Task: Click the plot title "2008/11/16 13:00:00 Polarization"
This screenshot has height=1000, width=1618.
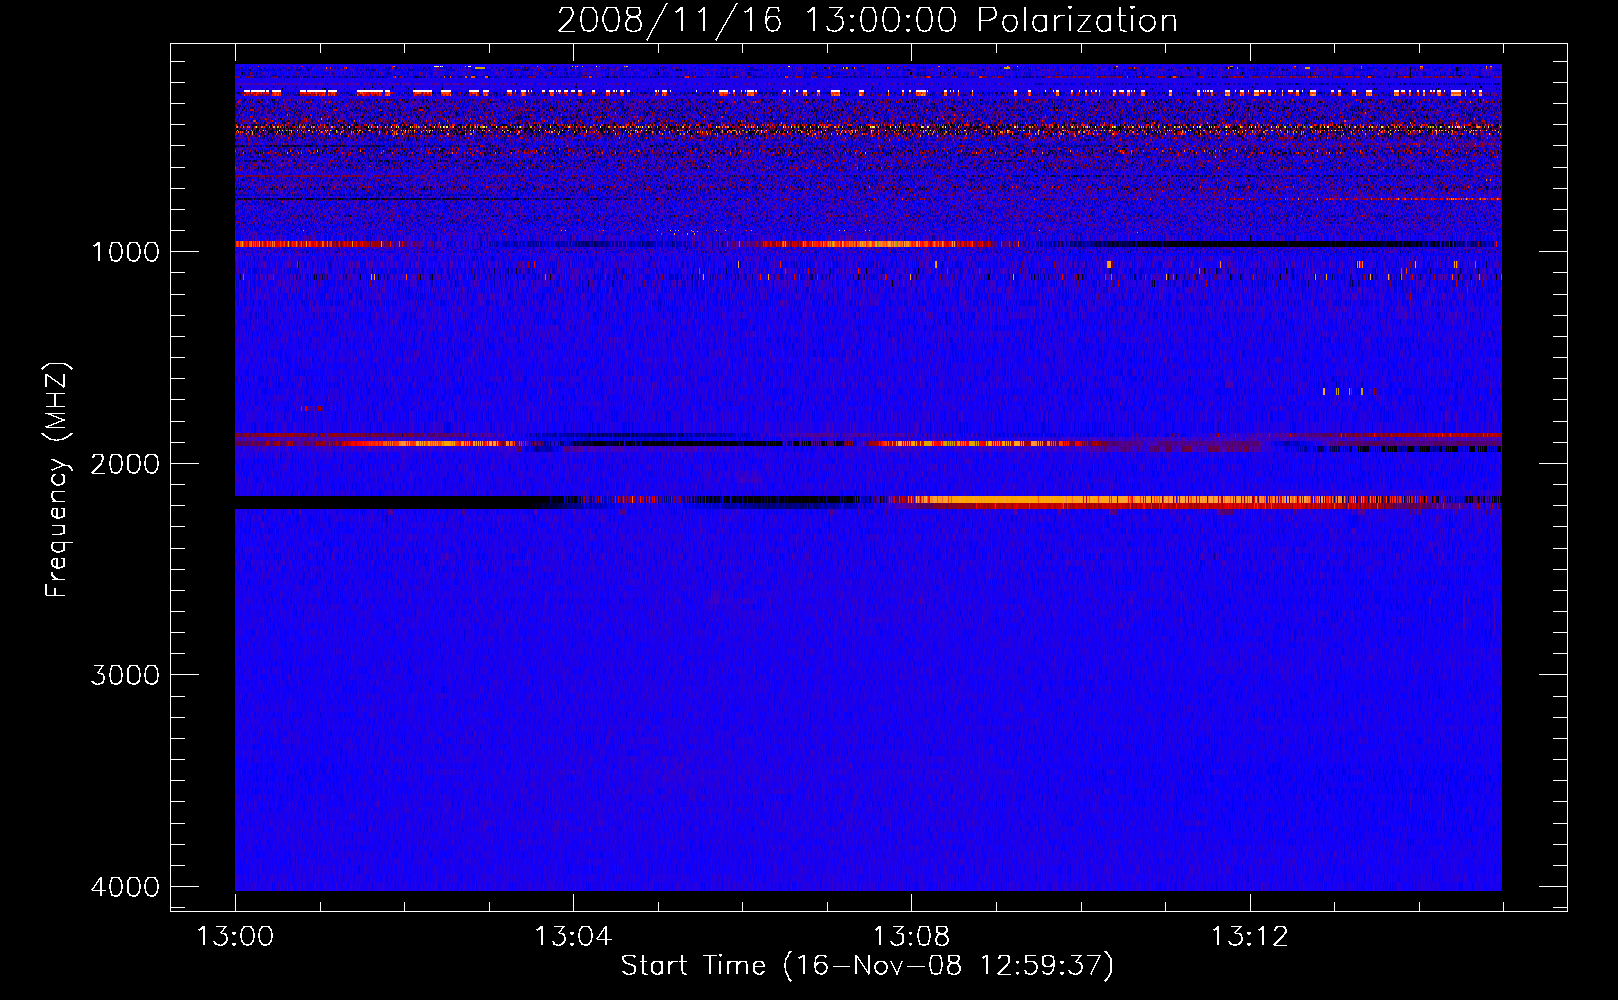Action: [867, 20]
